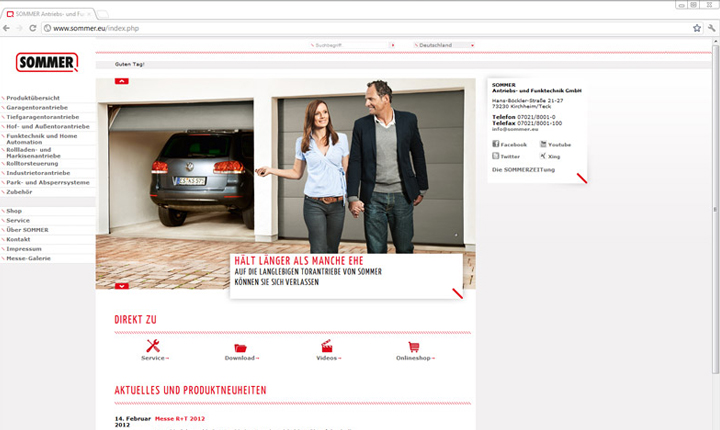
Task: Open the Facebook social icon
Action: click(496, 144)
